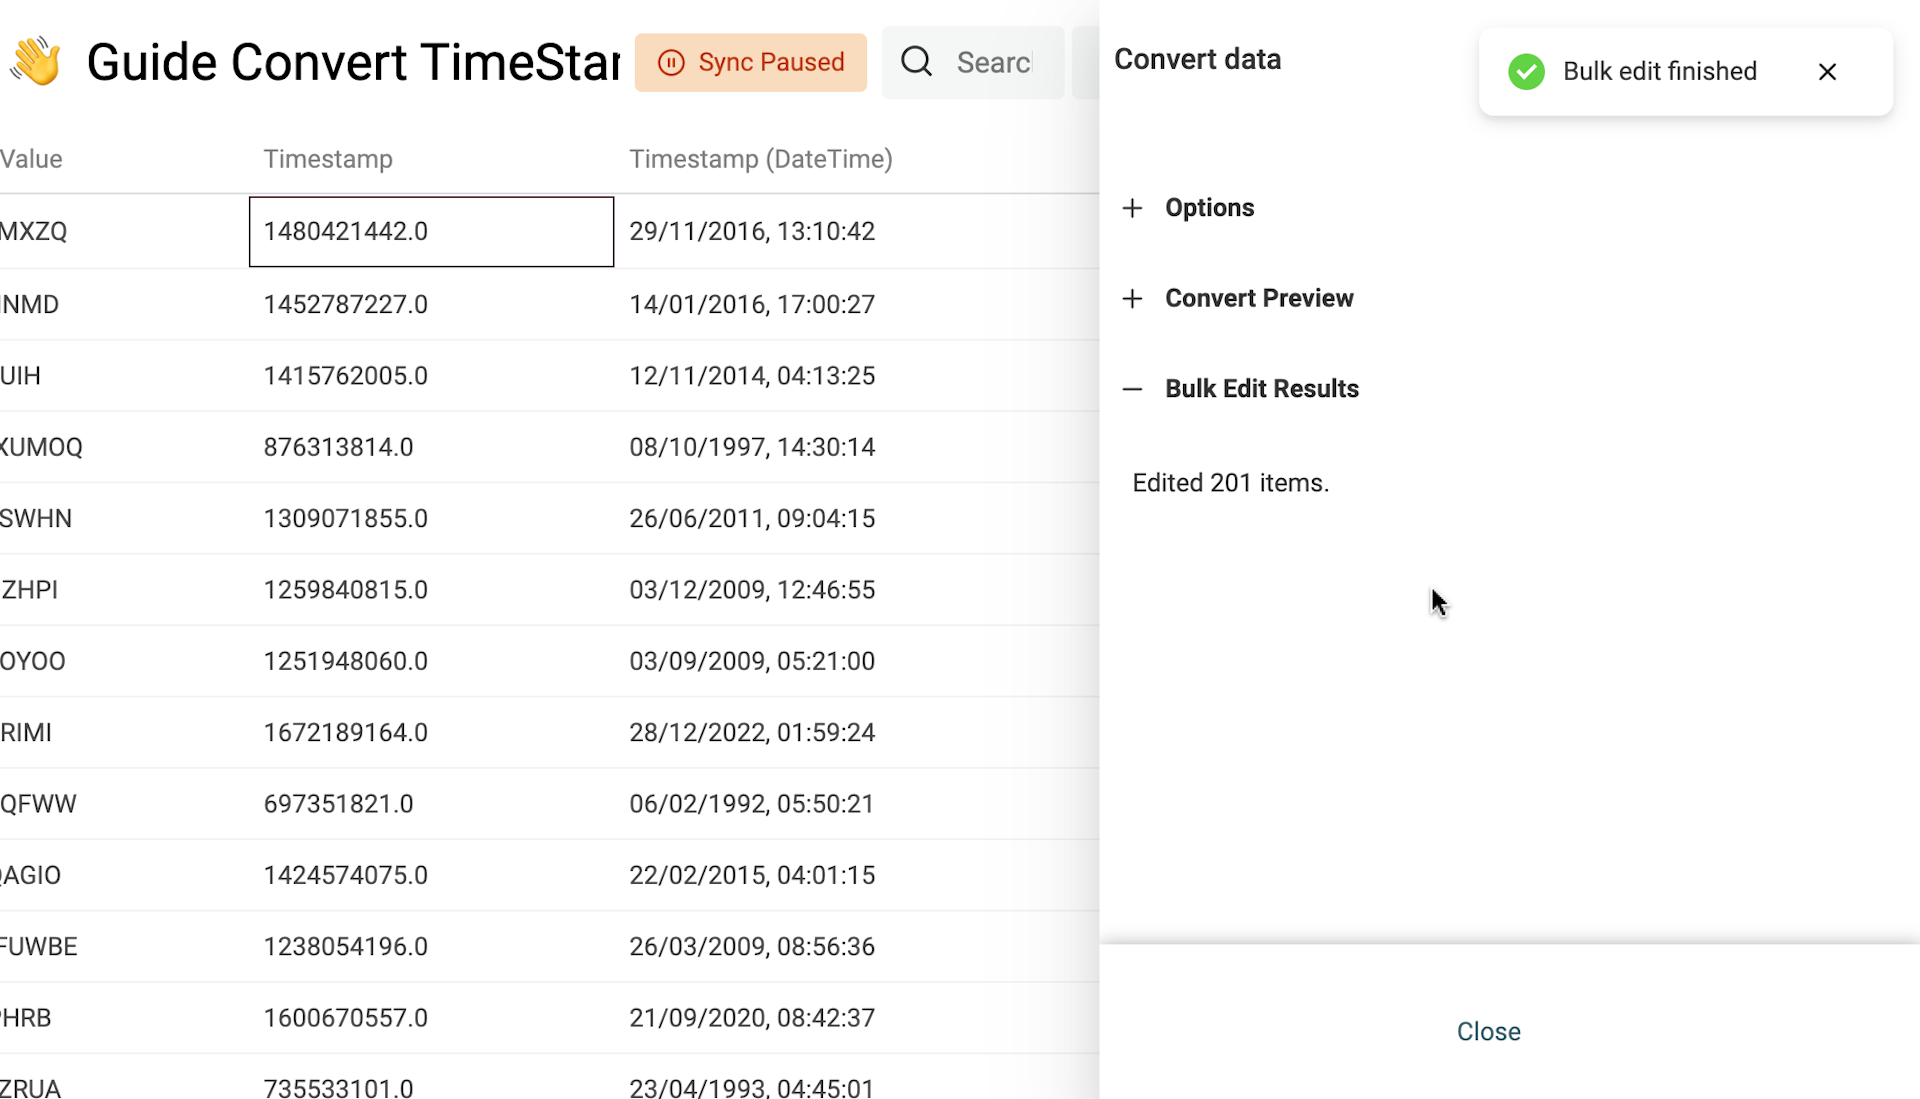1920x1099 pixels.
Task: Collapse the Bulk Edit Results section
Action: tap(1261, 389)
